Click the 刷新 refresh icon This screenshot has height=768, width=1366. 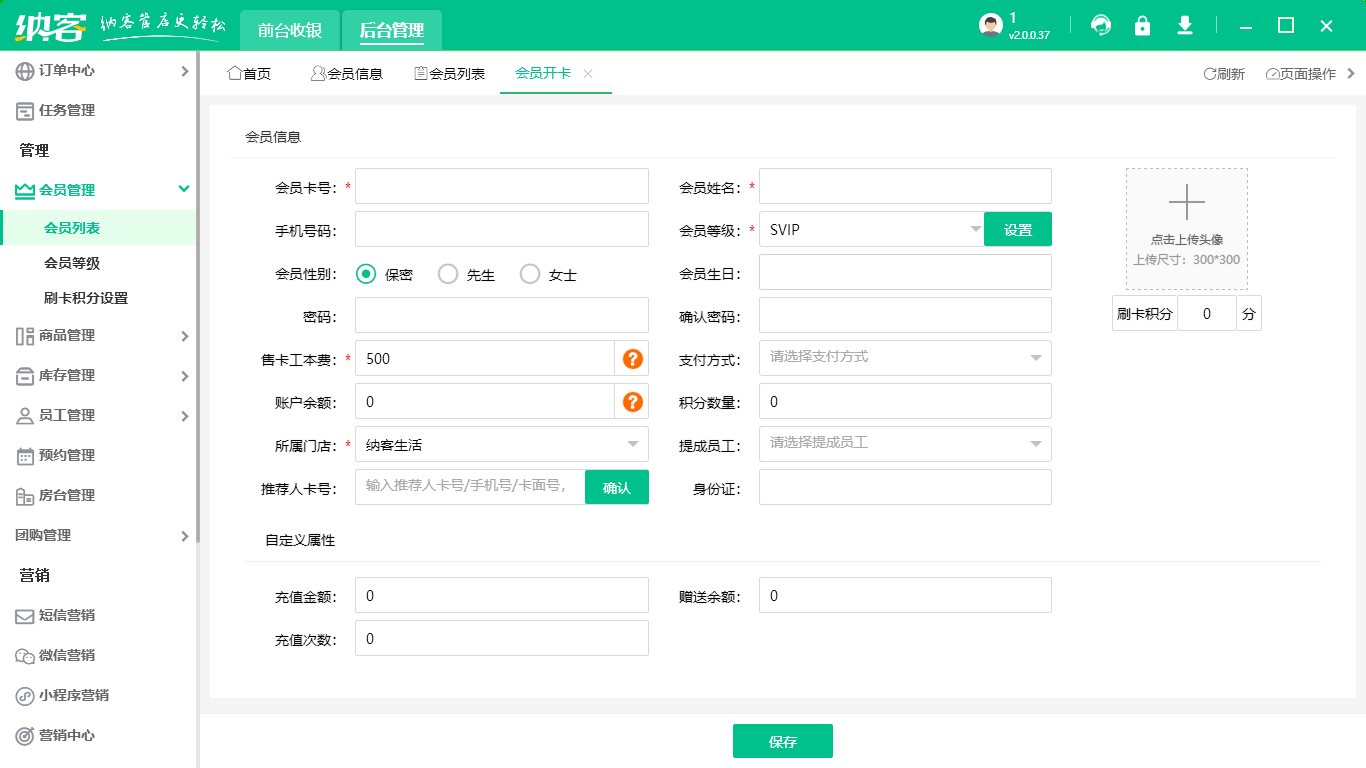[x=1209, y=74]
